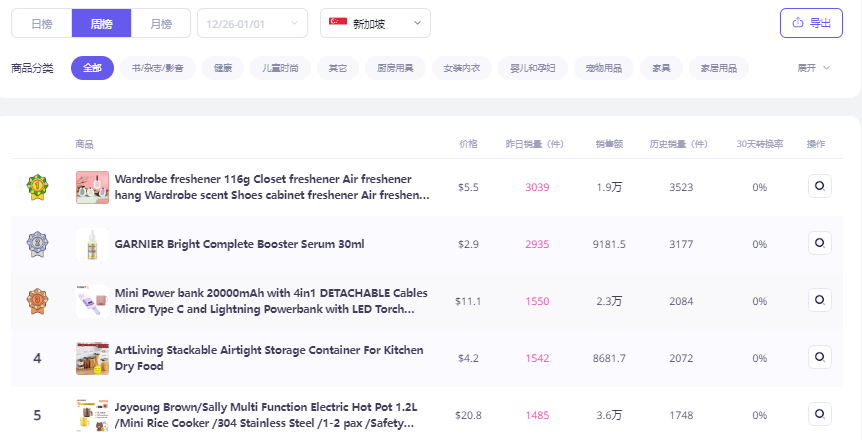Filter by 家具 category
This screenshot has width=862, height=440.
point(661,68)
